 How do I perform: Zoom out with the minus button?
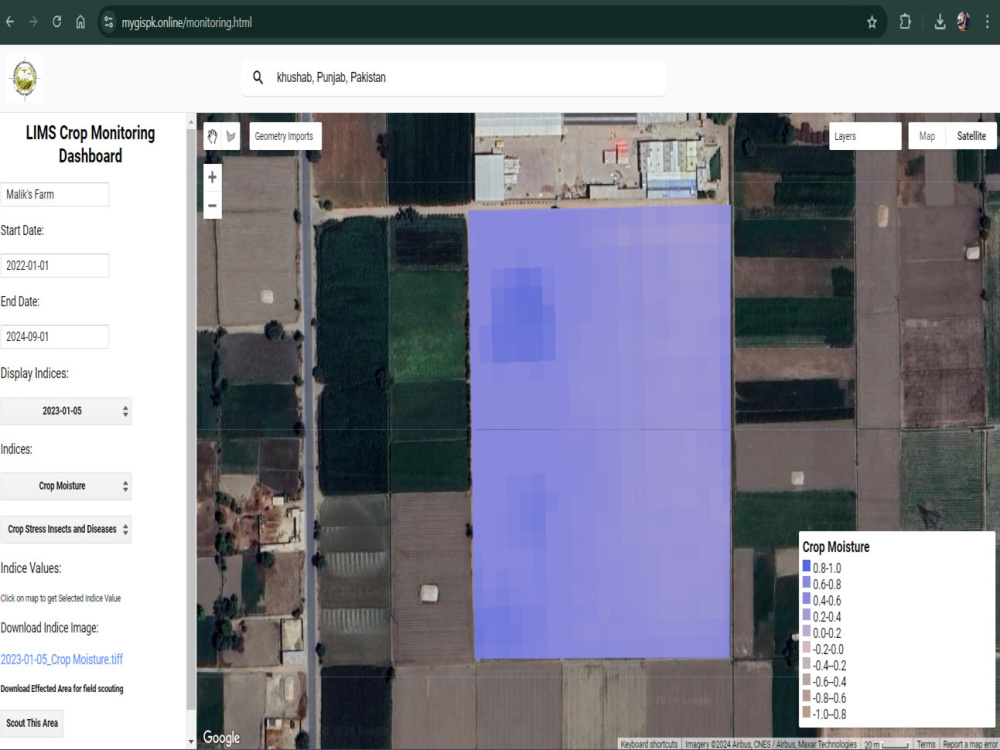tap(212, 205)
